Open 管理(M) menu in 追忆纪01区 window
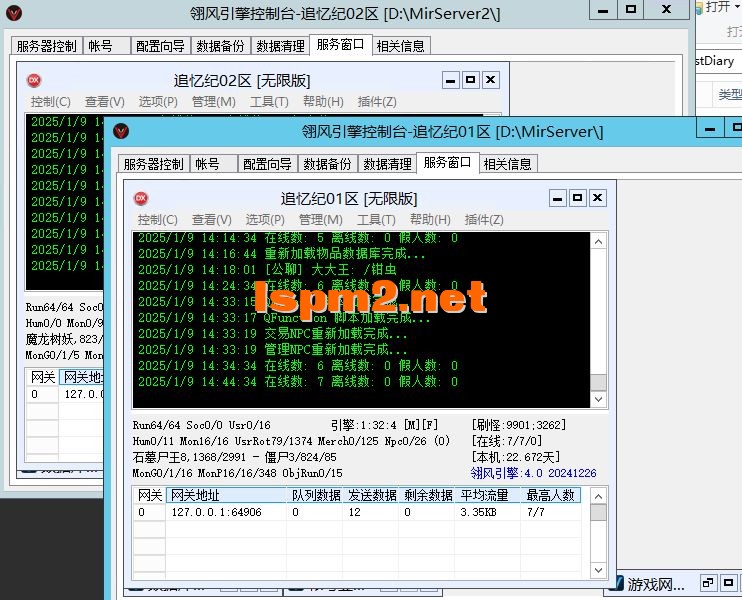This screenshot has width=742, height=600. pos(321,220)
